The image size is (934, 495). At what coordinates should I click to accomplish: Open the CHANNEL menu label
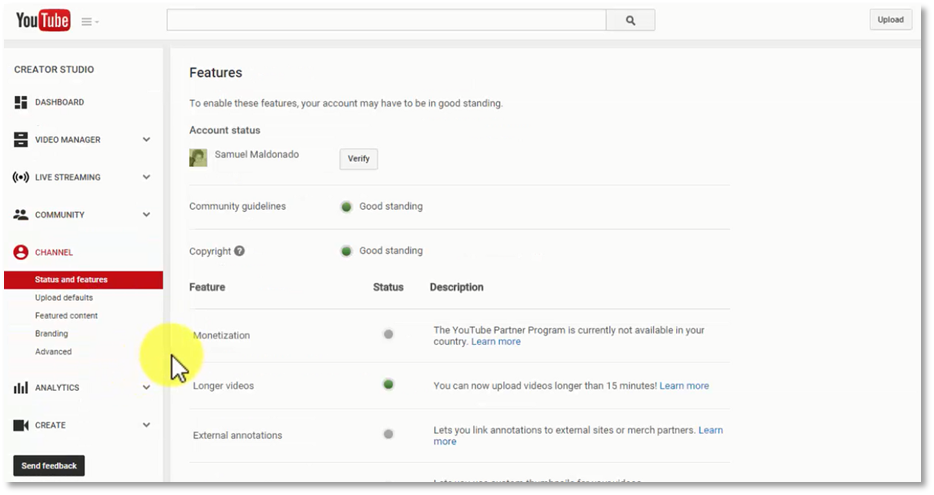click(54, 252)
